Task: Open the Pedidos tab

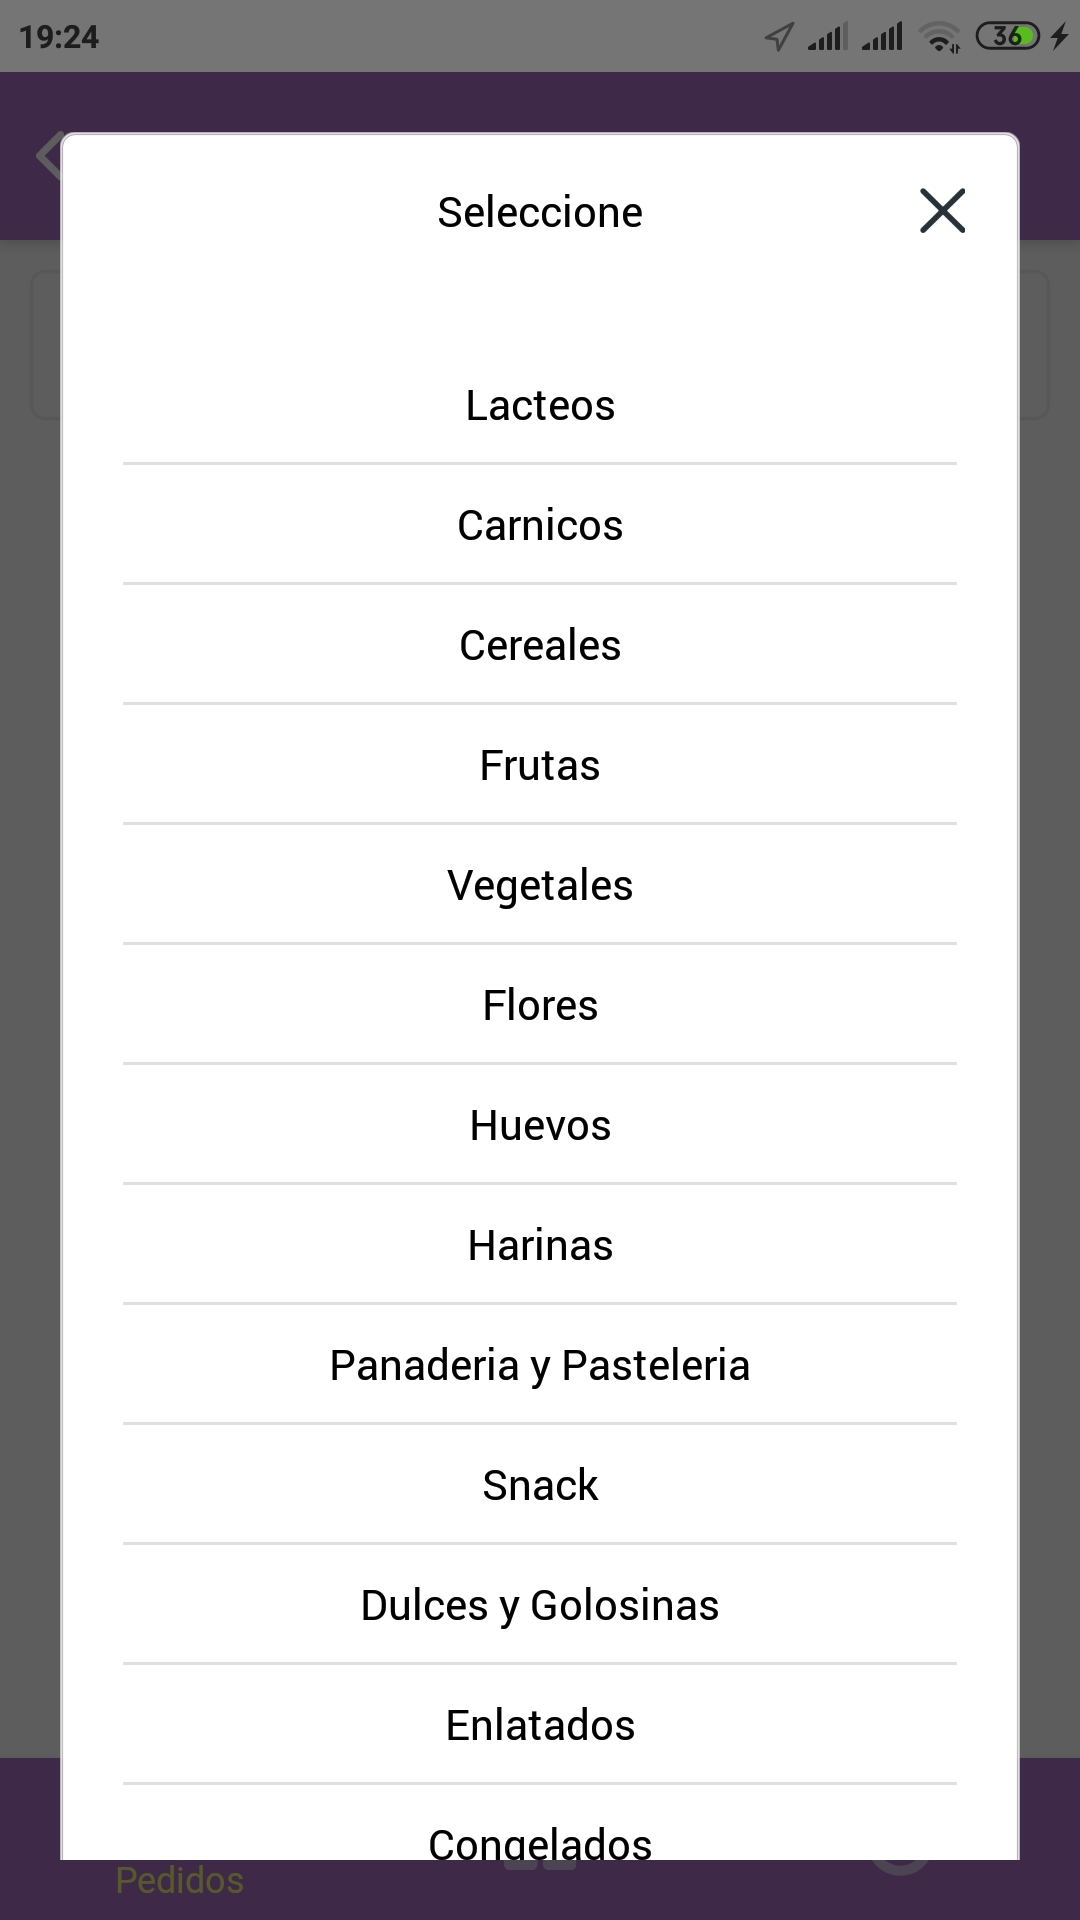Action: pyautogui.click(x=180, y=1882)
